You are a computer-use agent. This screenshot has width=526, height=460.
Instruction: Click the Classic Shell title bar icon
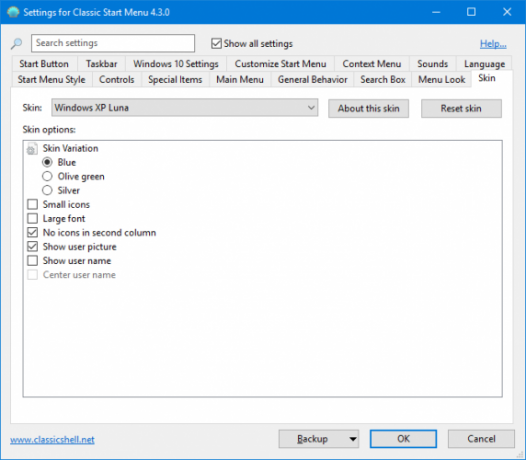[x=13, y=12]
